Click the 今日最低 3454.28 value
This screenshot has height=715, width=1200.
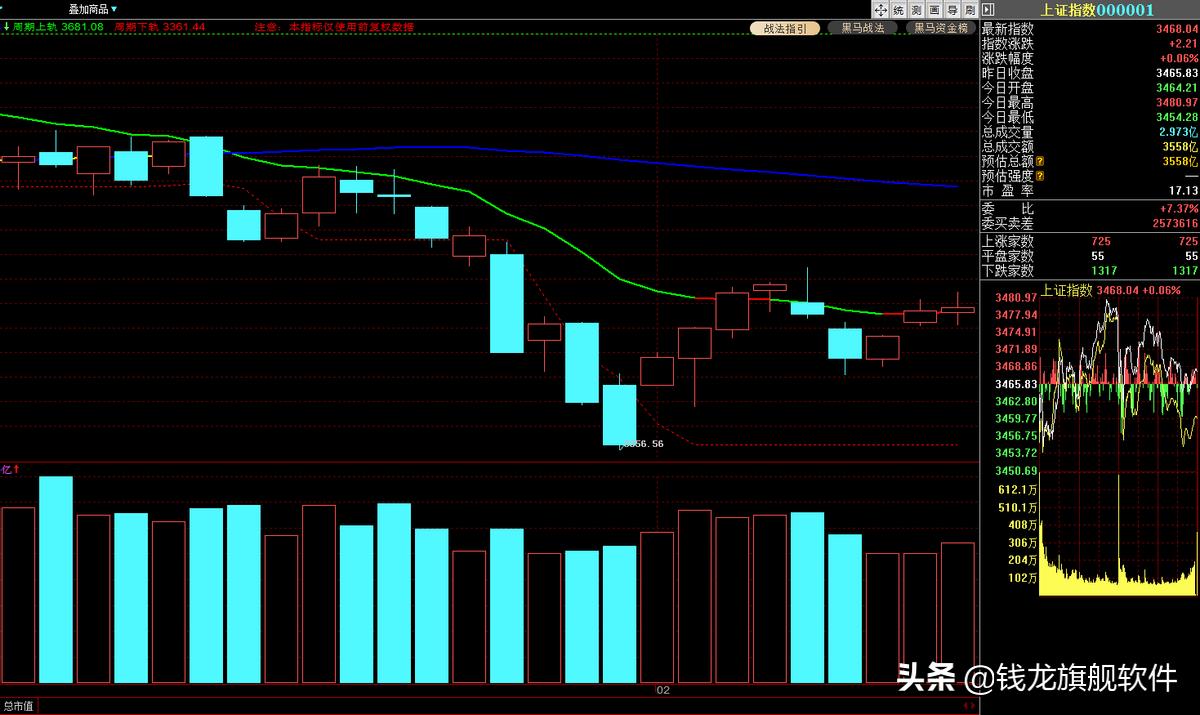[x=1177, y=118]
